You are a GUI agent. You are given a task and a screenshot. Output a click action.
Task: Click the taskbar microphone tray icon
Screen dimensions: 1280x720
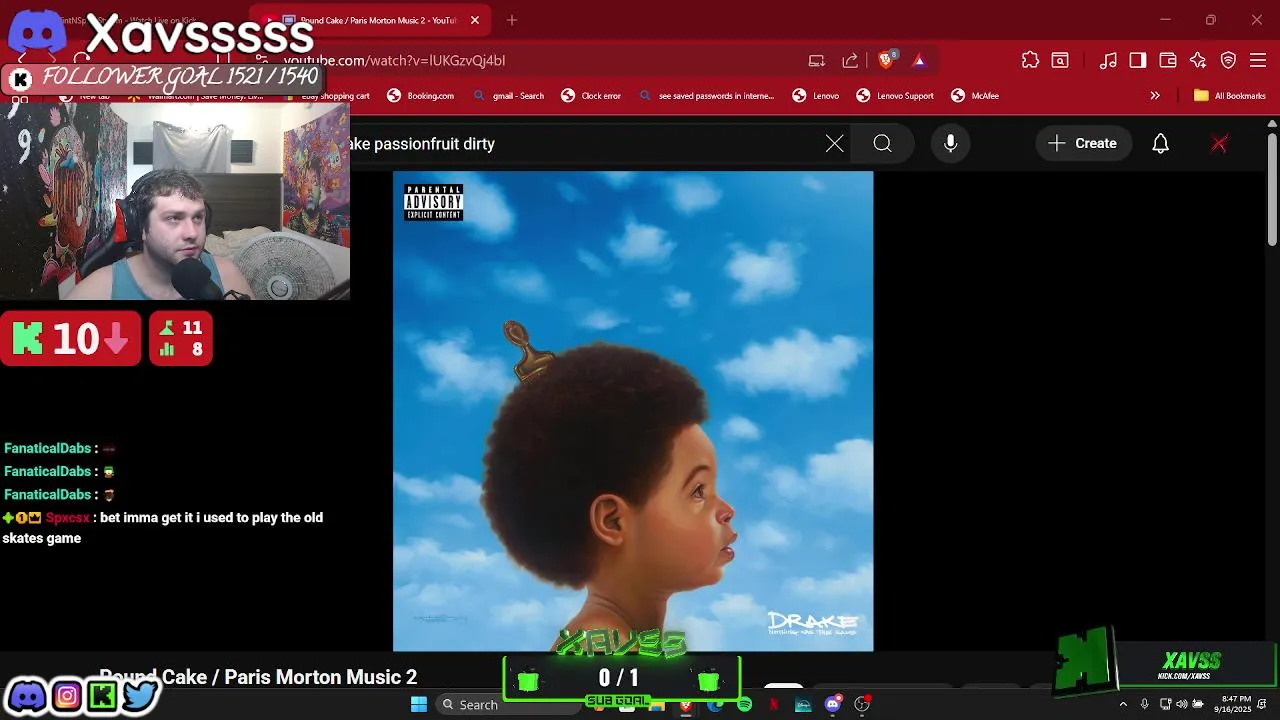click(1145, 705)
